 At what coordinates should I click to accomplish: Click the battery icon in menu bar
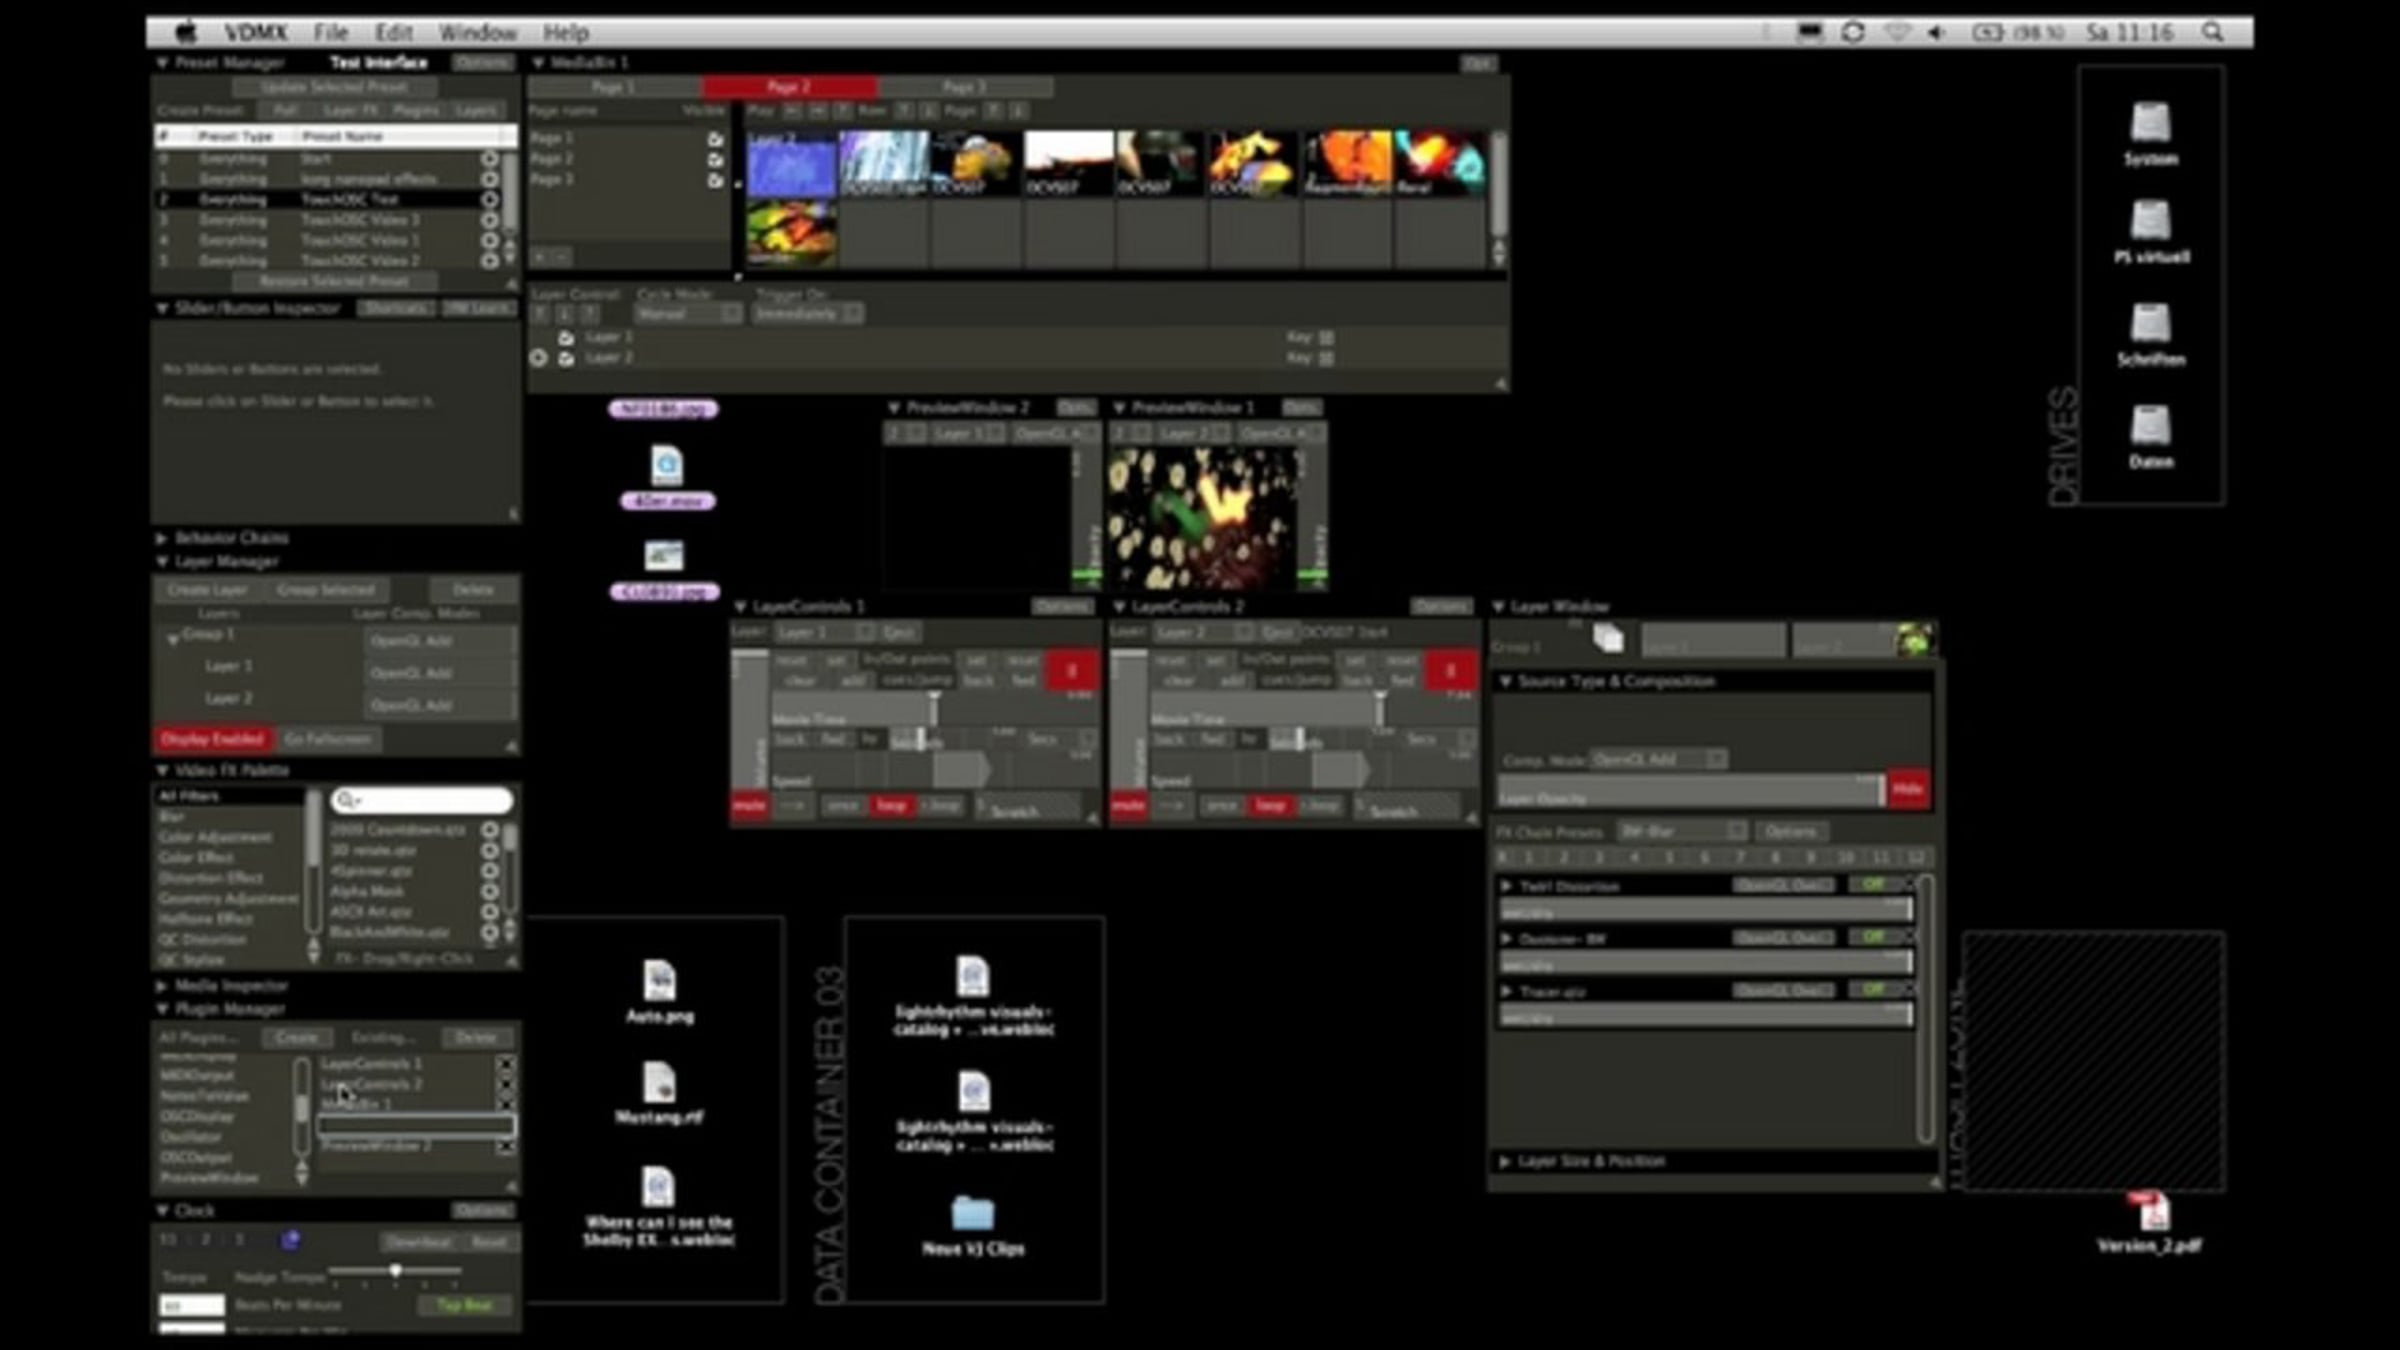(1986, 32)
